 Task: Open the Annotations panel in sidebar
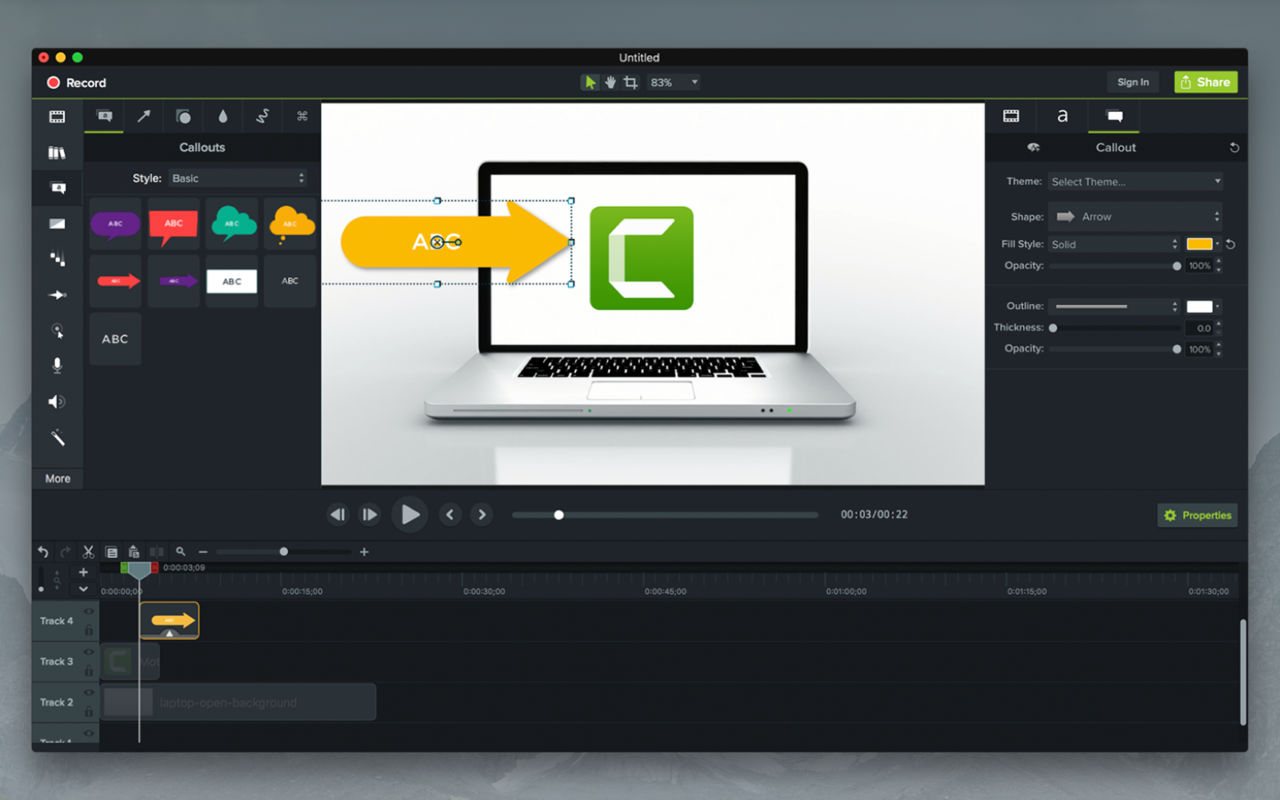click(x=57, y=188)
